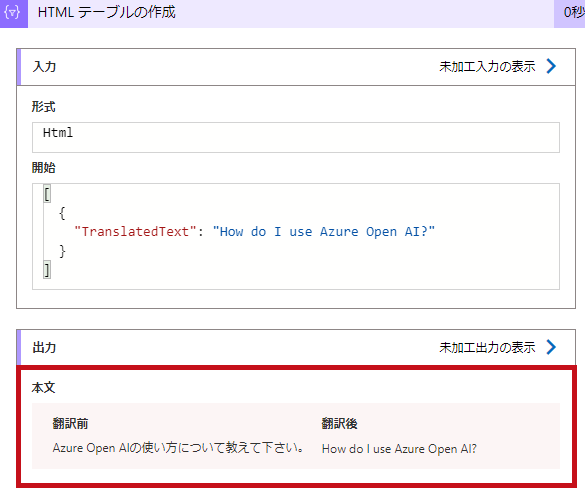This screenshot has width=585, height=494.
Task: Expand raw inputs via chevron beside 未加工入力の表示
Action: pyautogui.click(x=551, y=66)
